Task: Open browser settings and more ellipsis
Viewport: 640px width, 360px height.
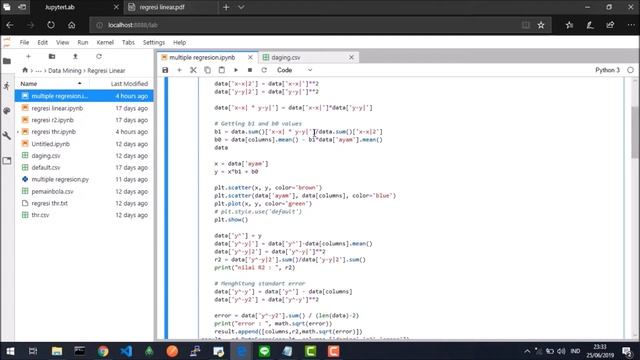Action: click(x=631, y=25)
